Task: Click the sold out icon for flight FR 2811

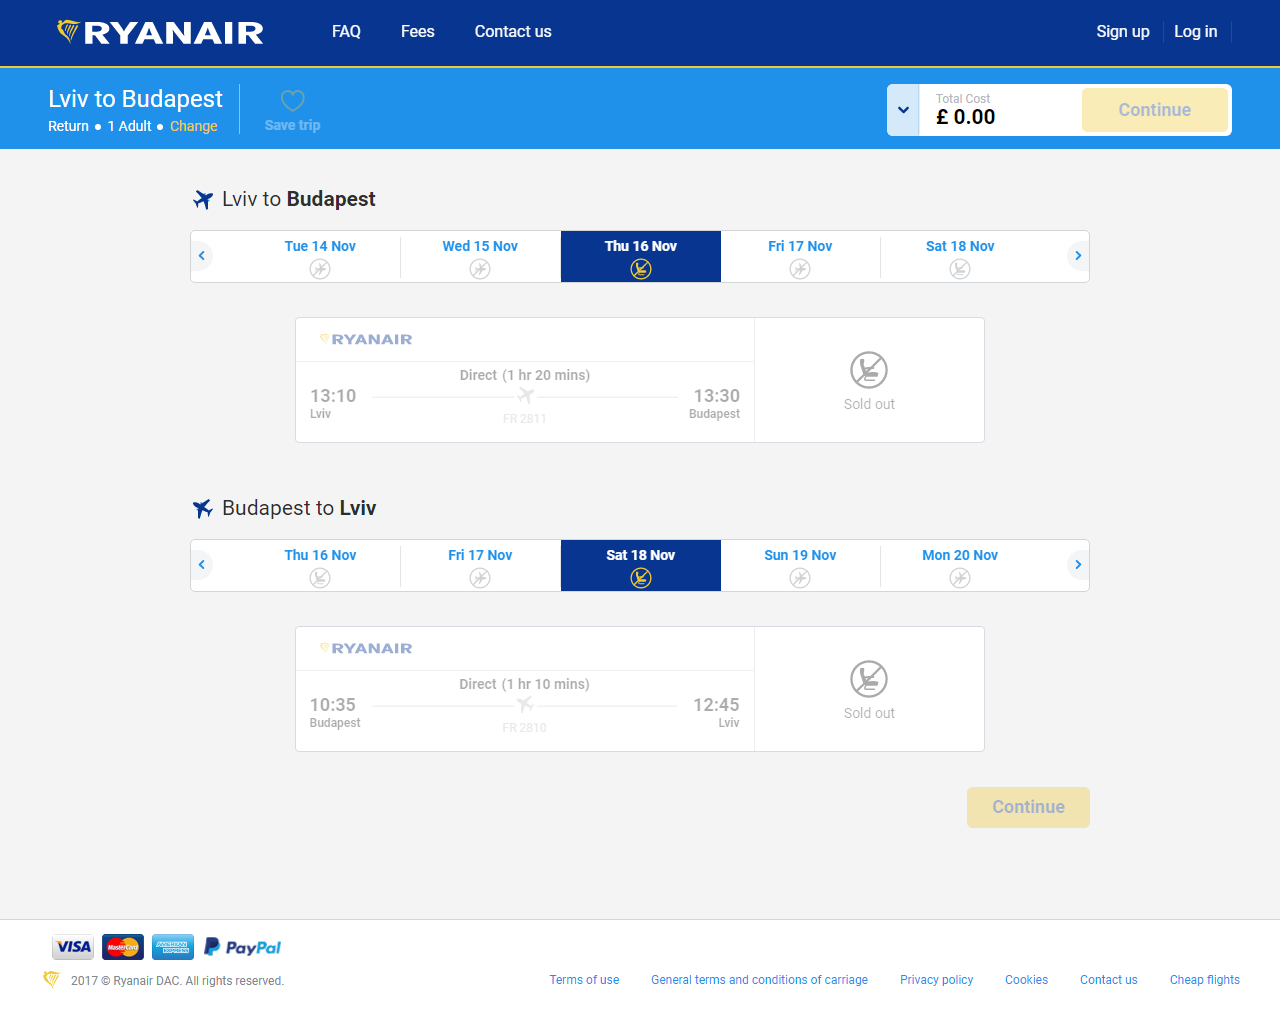Action: click(x=868, y=370)
